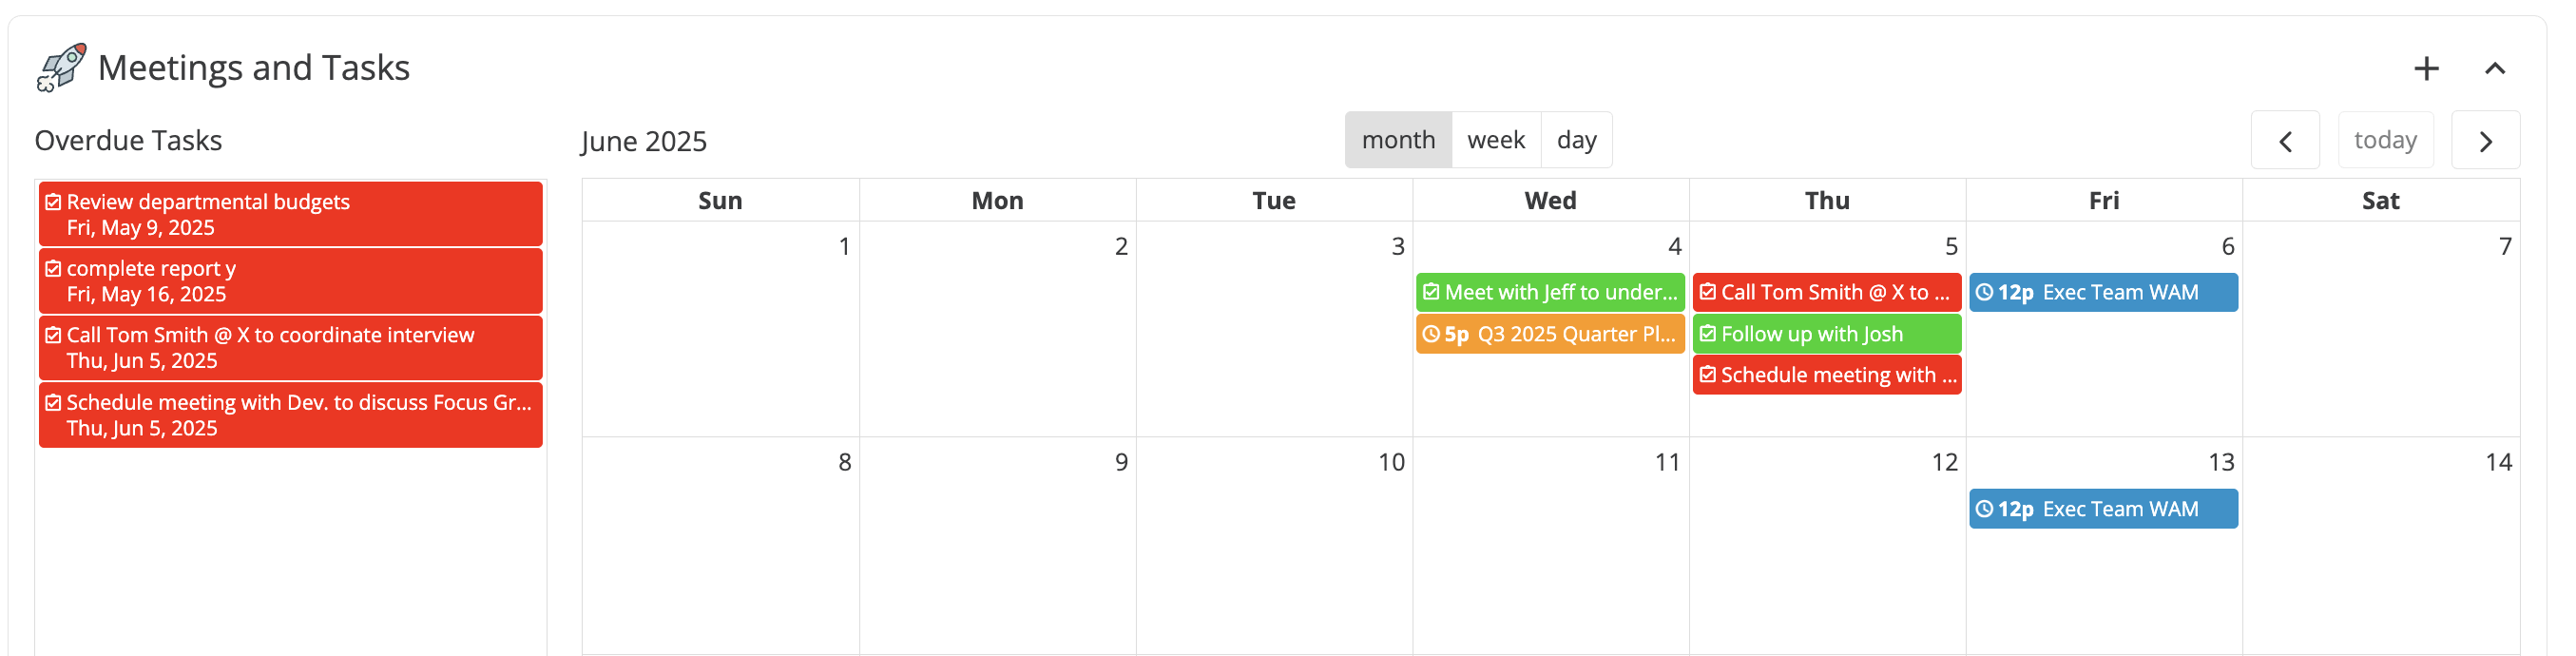Open Schedule meeting with Dev. overdue task
The height and width of the screenshot is (656, 2576).
pyautogui.click(x=290, y=415)
